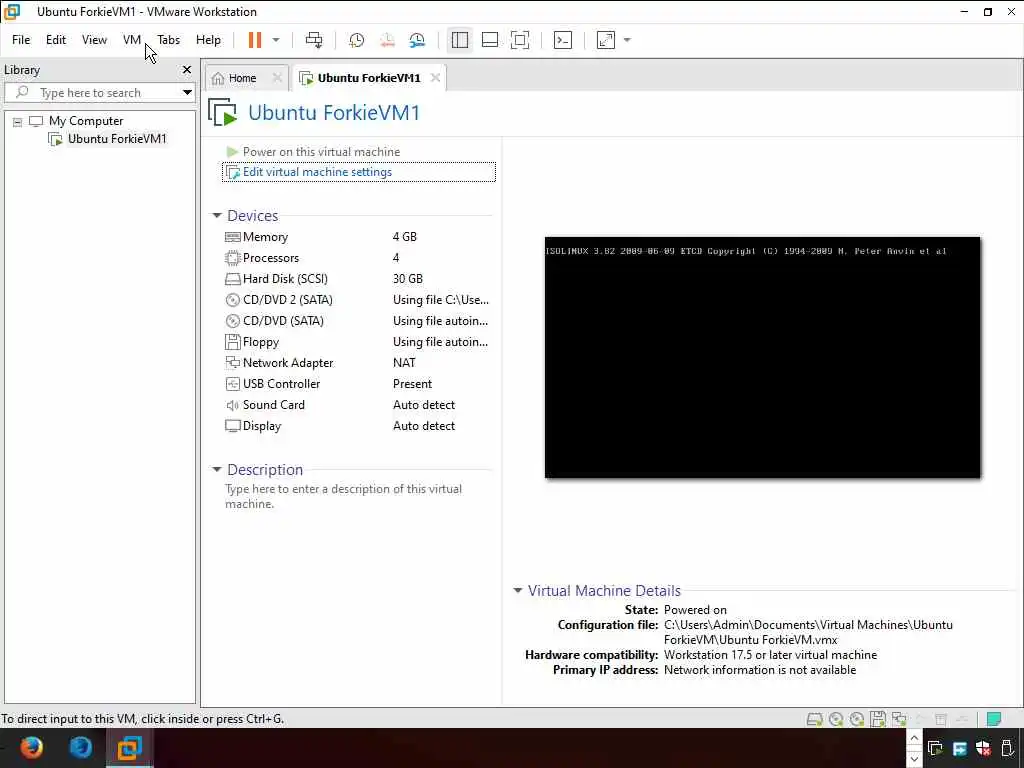Click the stretch guest toolbar icon
This screenshot has height=768, width=1024.
point(606,40)
